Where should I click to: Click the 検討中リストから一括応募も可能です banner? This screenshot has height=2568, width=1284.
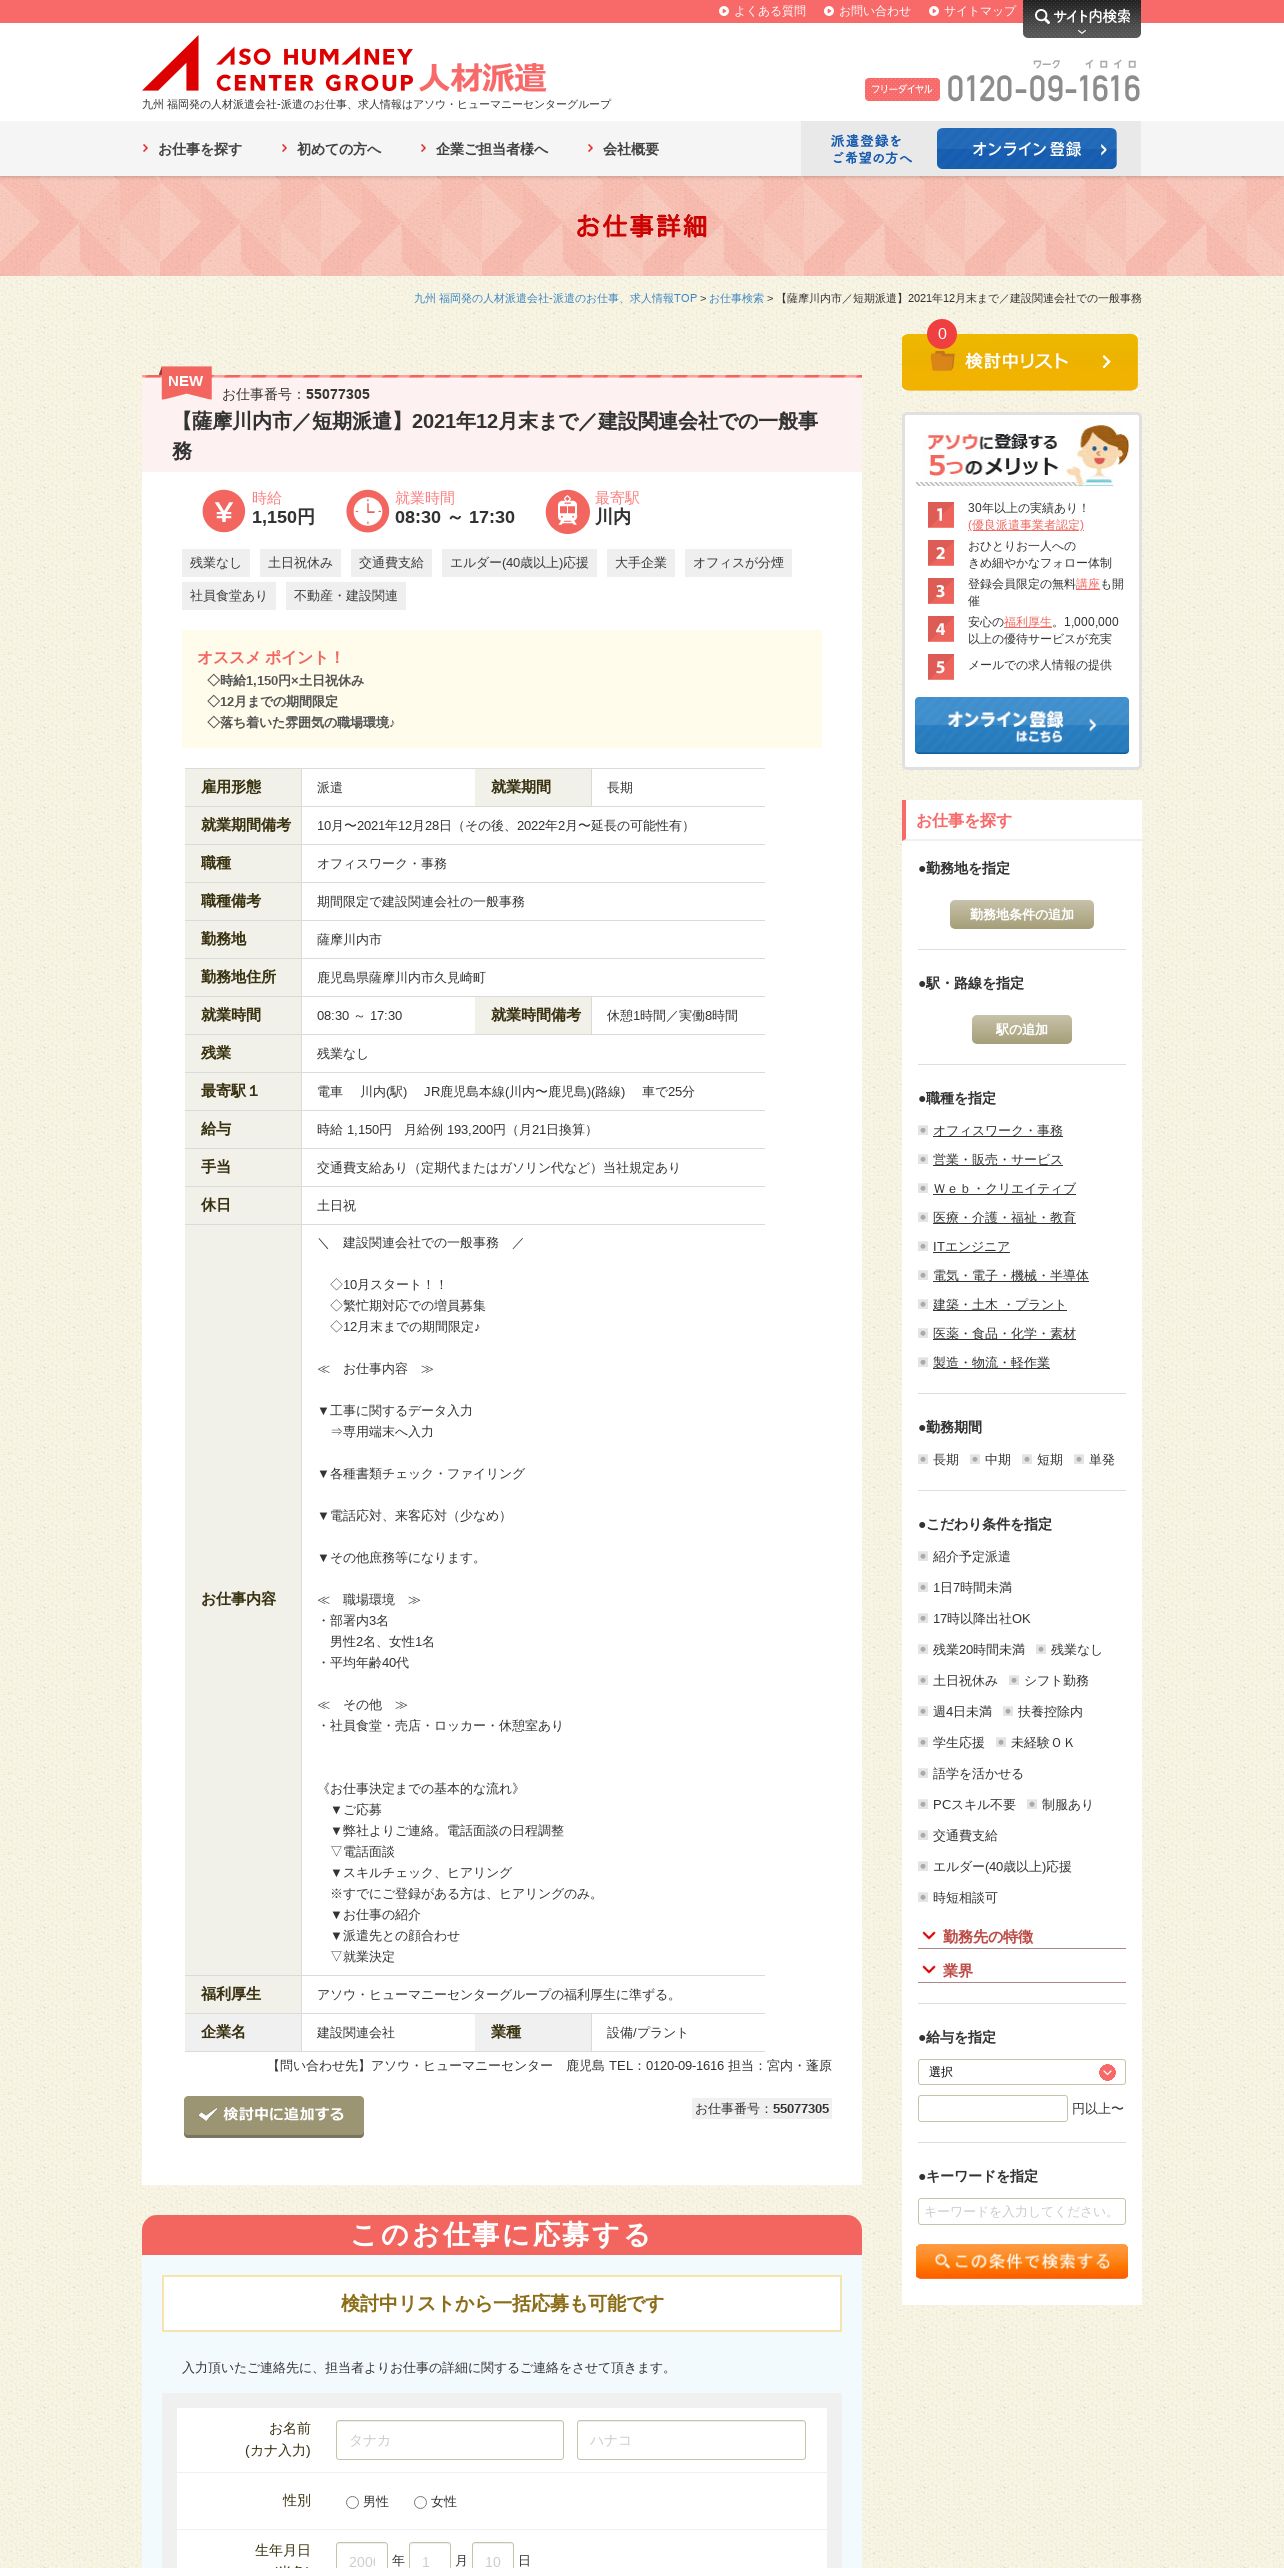coord(502,2303)
